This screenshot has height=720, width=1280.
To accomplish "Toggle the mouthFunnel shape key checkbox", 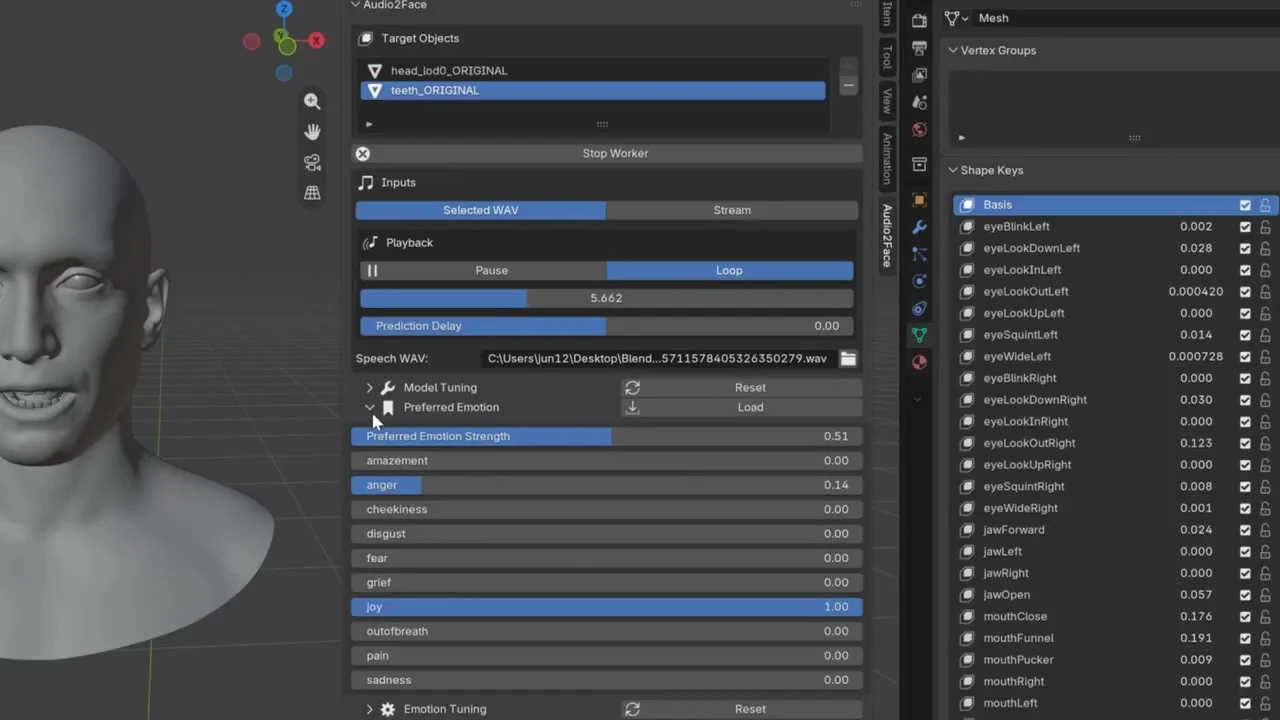I will pos(1245,638).
